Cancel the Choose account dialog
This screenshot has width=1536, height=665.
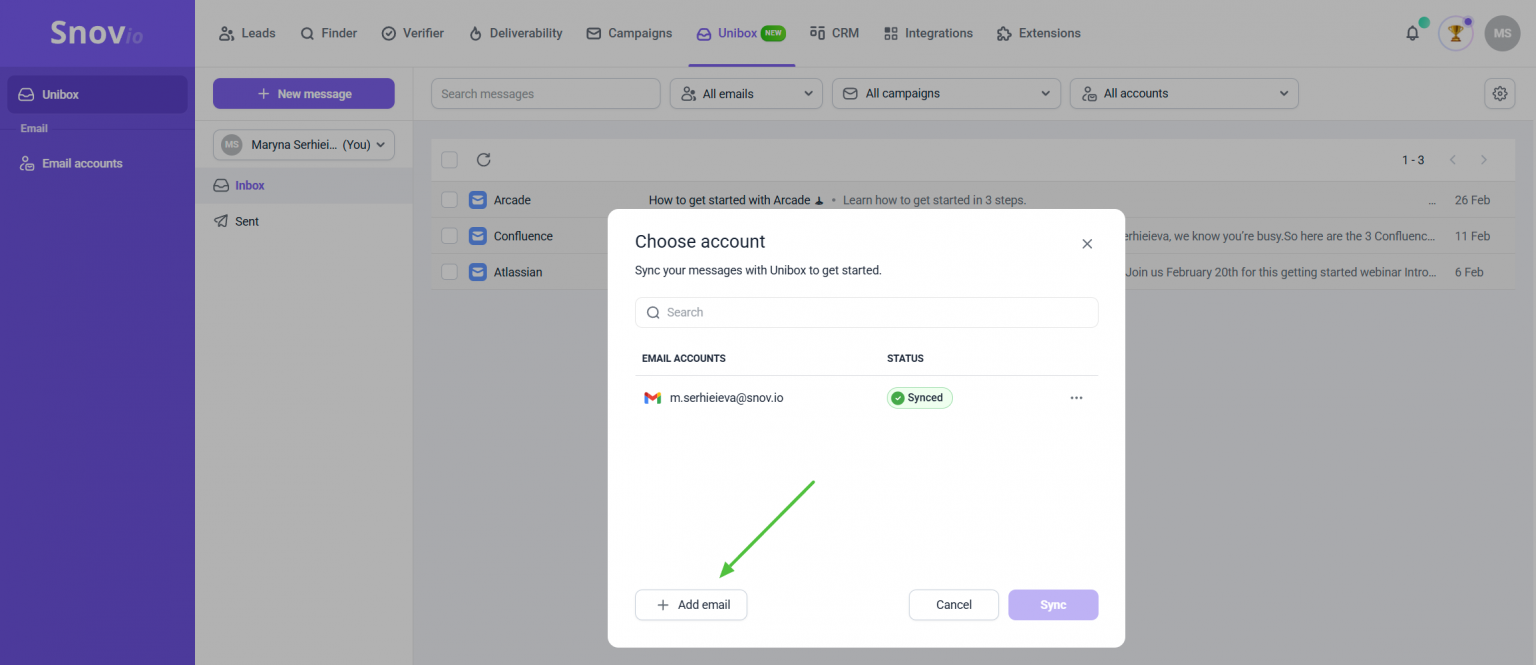coord(954,605)
